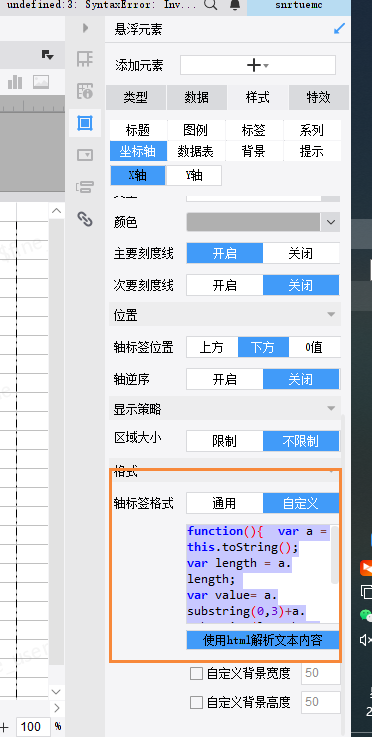Set 轴逆序 to 关闭
Image resolution: width=372 pixels, height=737 pixels.
click(x=301, y=379)
